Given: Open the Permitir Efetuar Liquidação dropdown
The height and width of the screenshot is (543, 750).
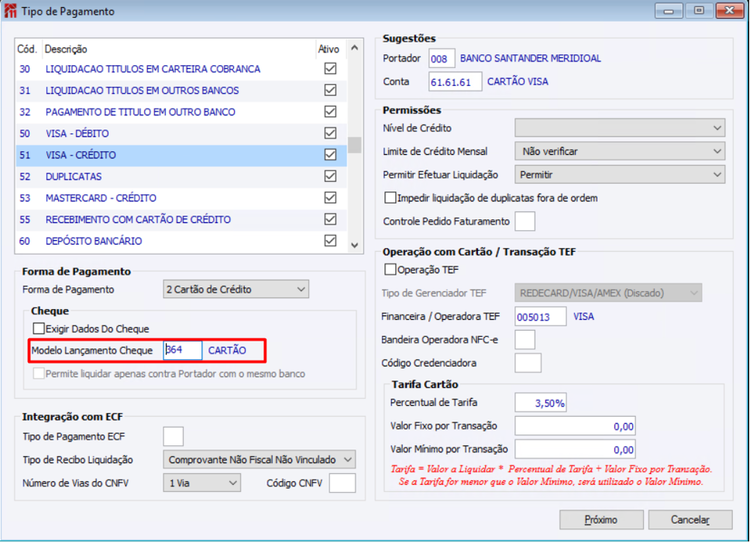Looking at the screenshot, I should pos(620,175).
